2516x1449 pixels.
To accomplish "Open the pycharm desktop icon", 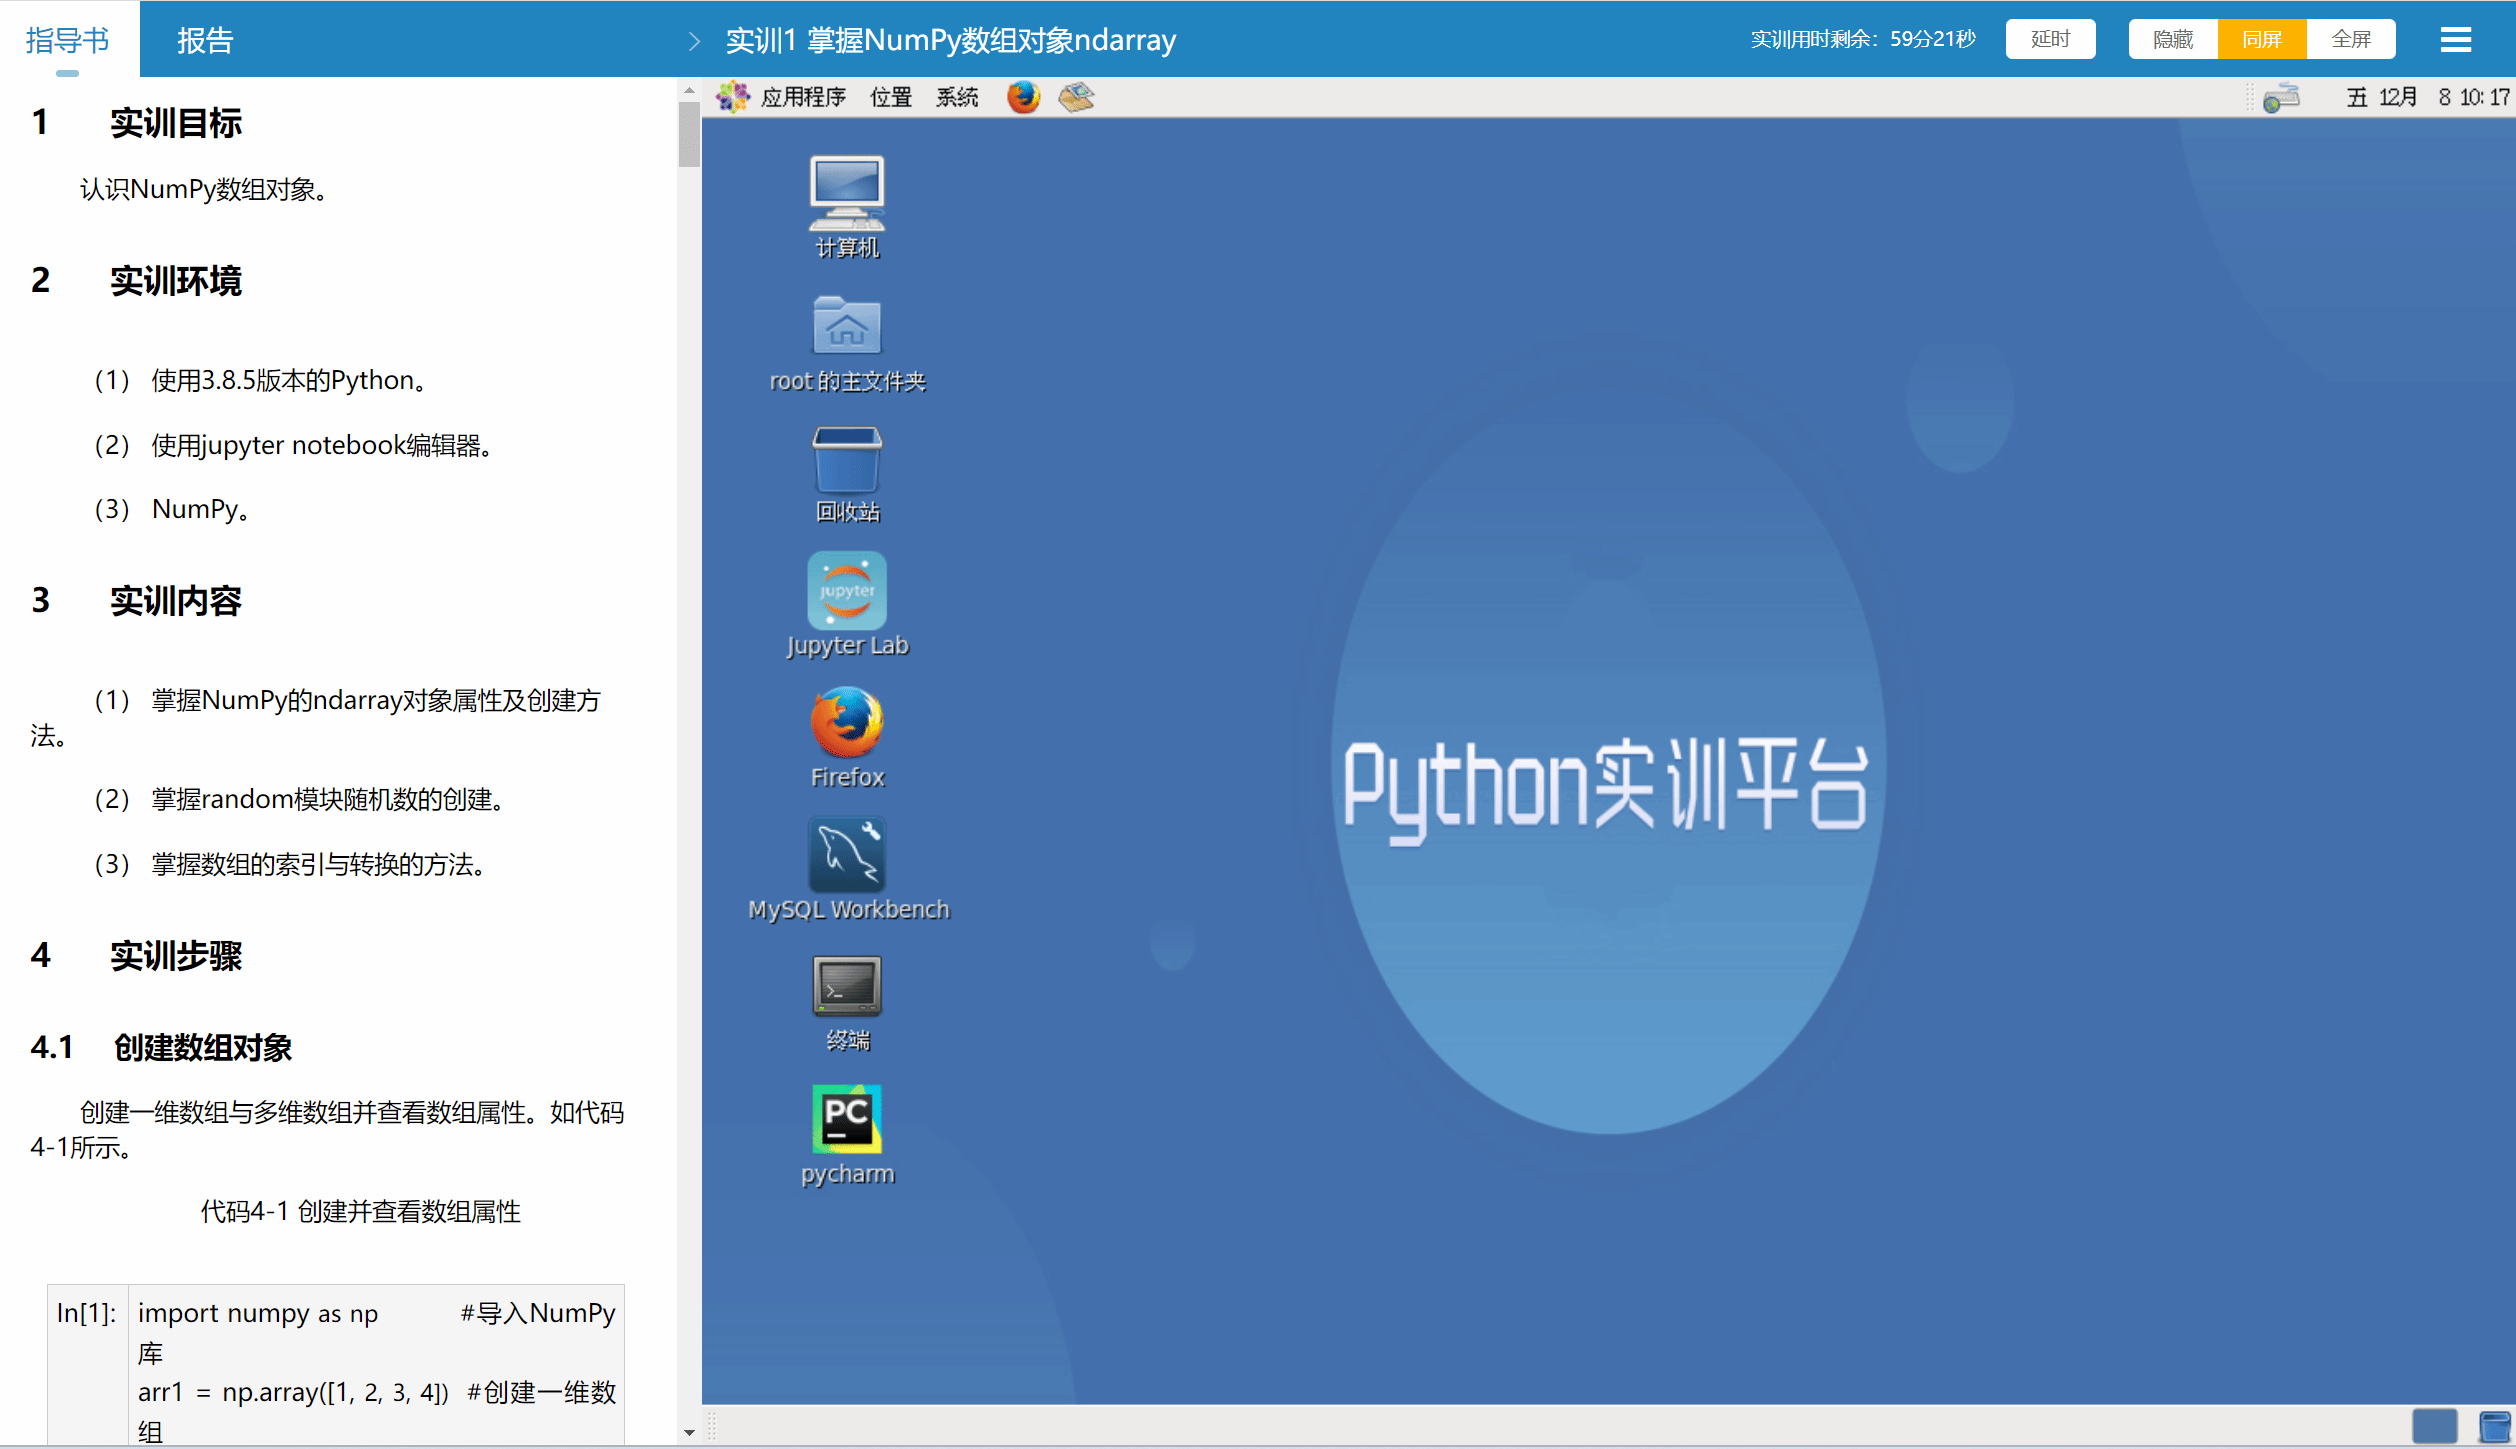I will tap(846, 1119).
